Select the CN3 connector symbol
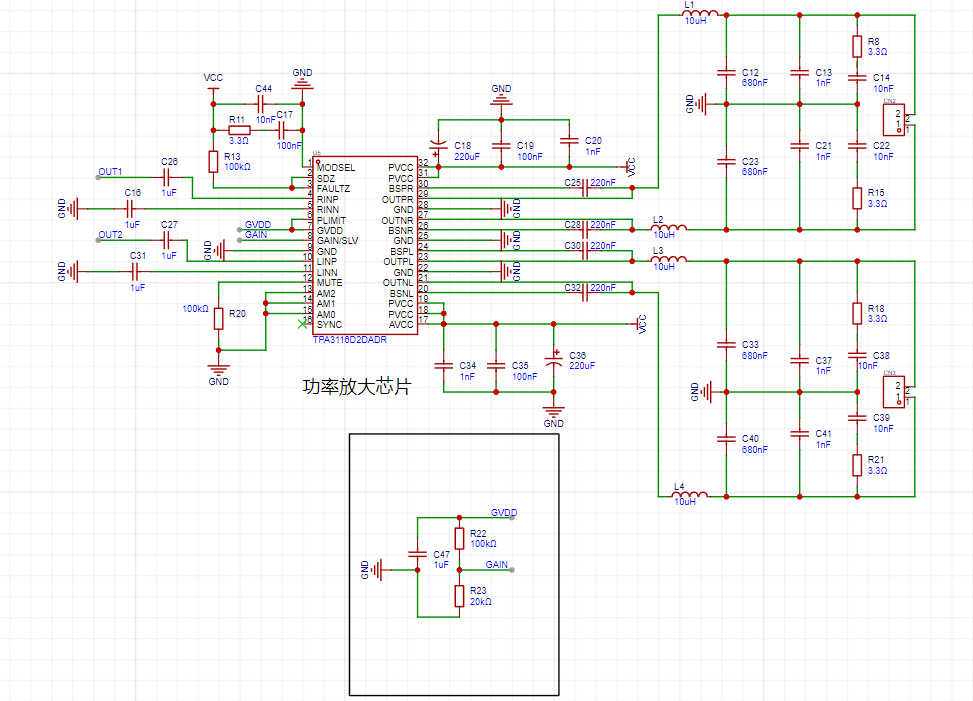This screenshot has width=973, height=701. 899,391
